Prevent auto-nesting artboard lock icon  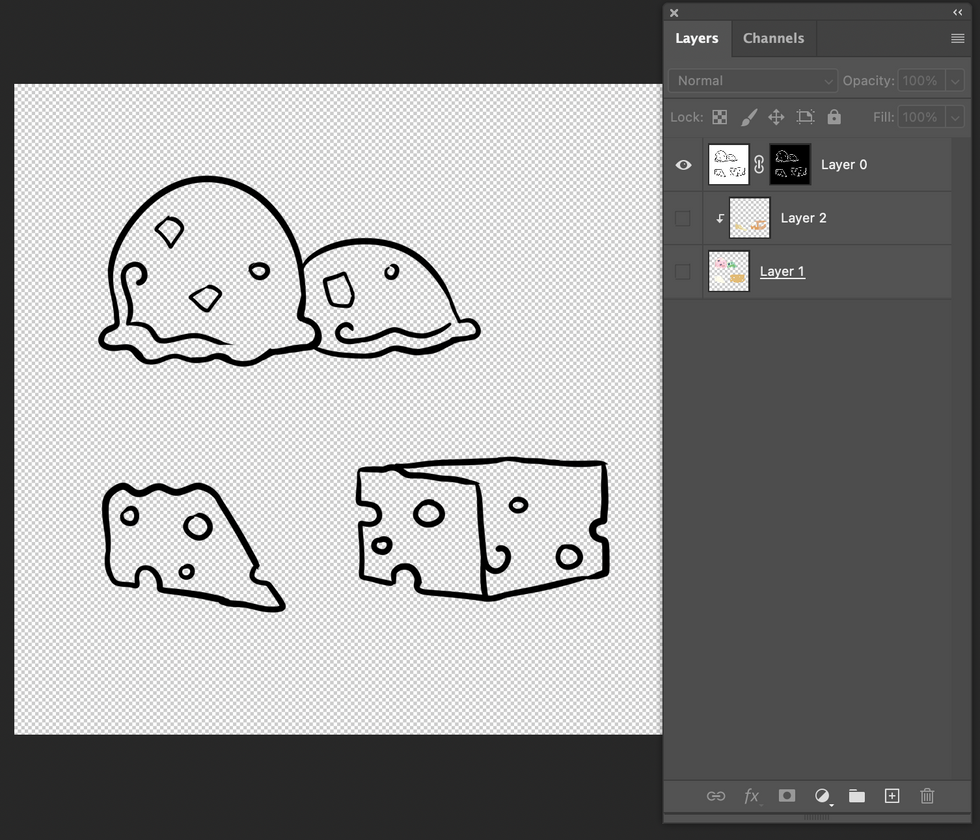pyautogui.click(x=805, y=117)
